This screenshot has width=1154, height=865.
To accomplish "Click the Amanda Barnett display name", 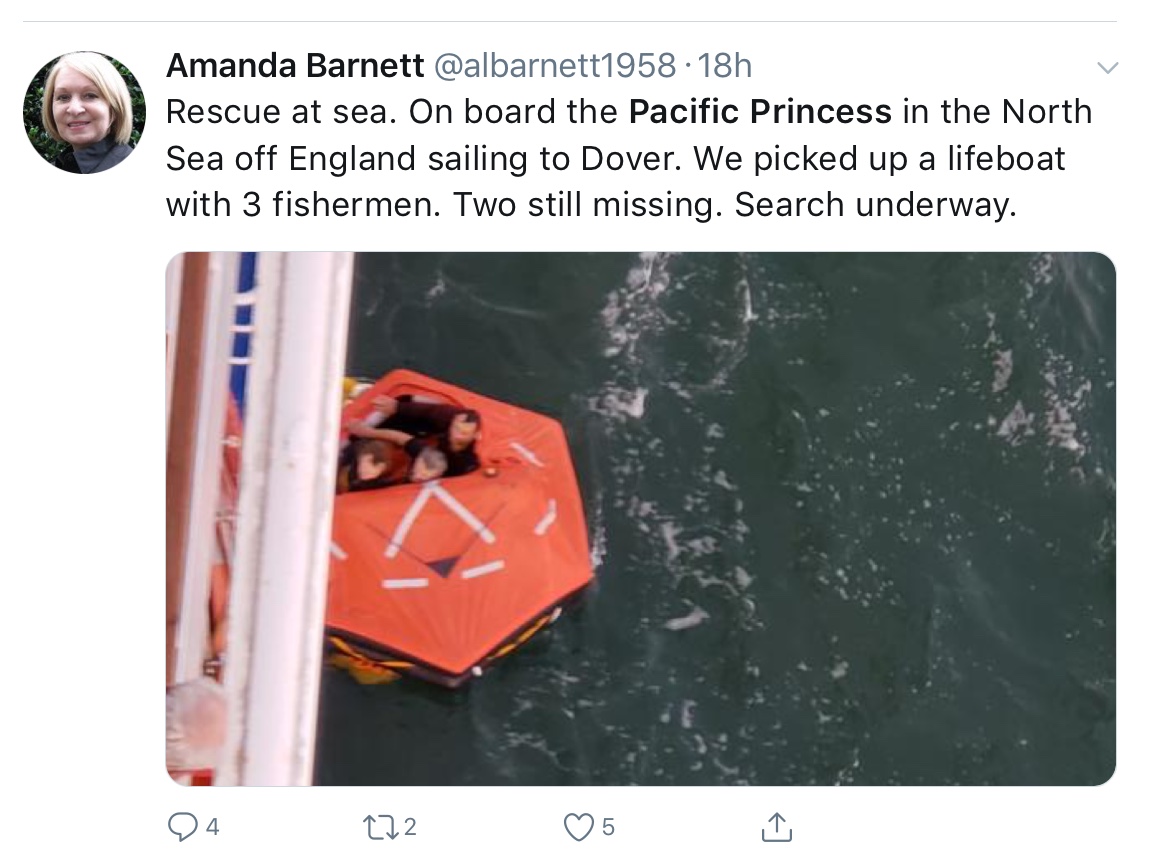I will click(295, 66).
